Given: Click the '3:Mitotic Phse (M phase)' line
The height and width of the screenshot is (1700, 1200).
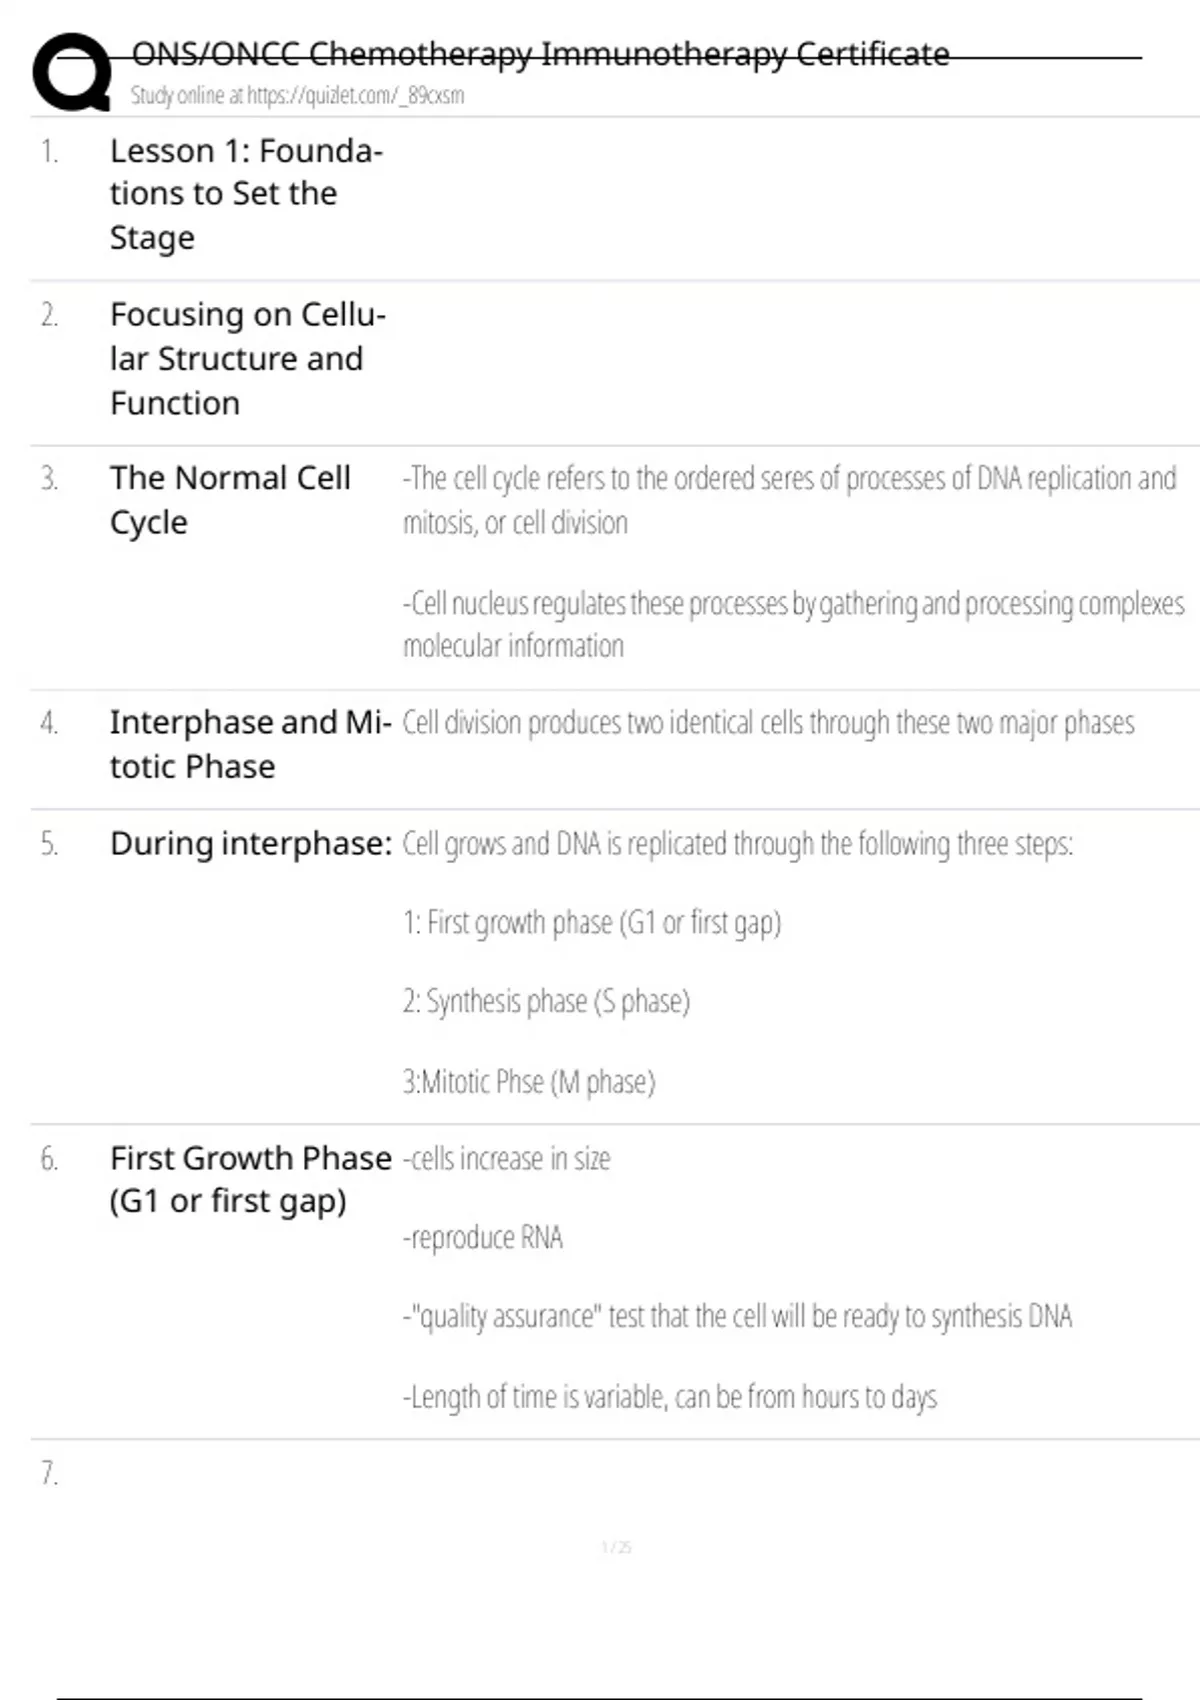Looking at the screenshot, I should tap(529, 1082).
